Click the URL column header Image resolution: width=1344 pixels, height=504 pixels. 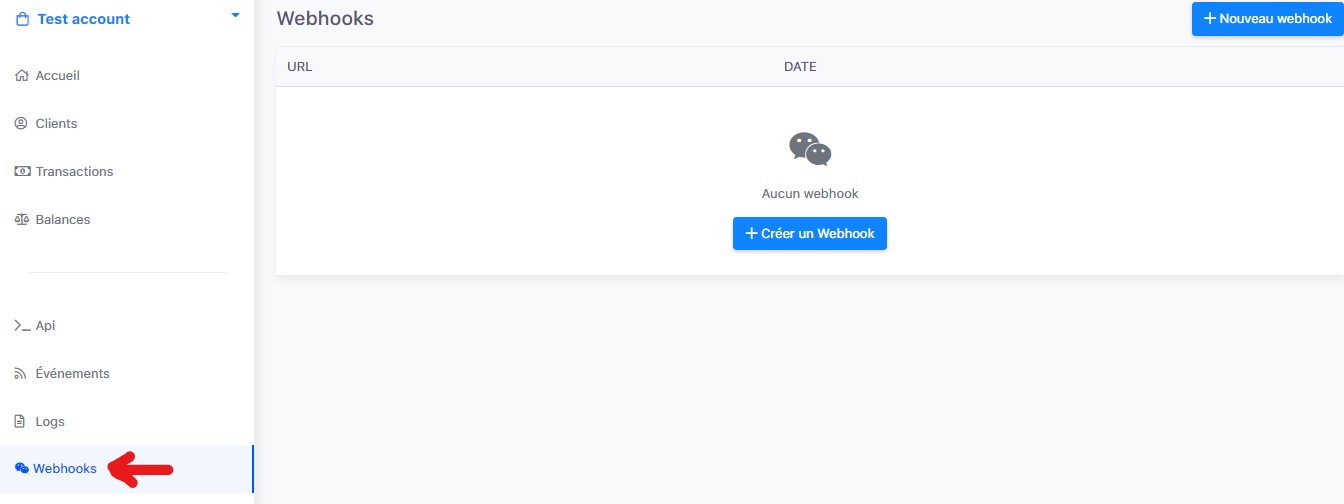tap(300, 67)
